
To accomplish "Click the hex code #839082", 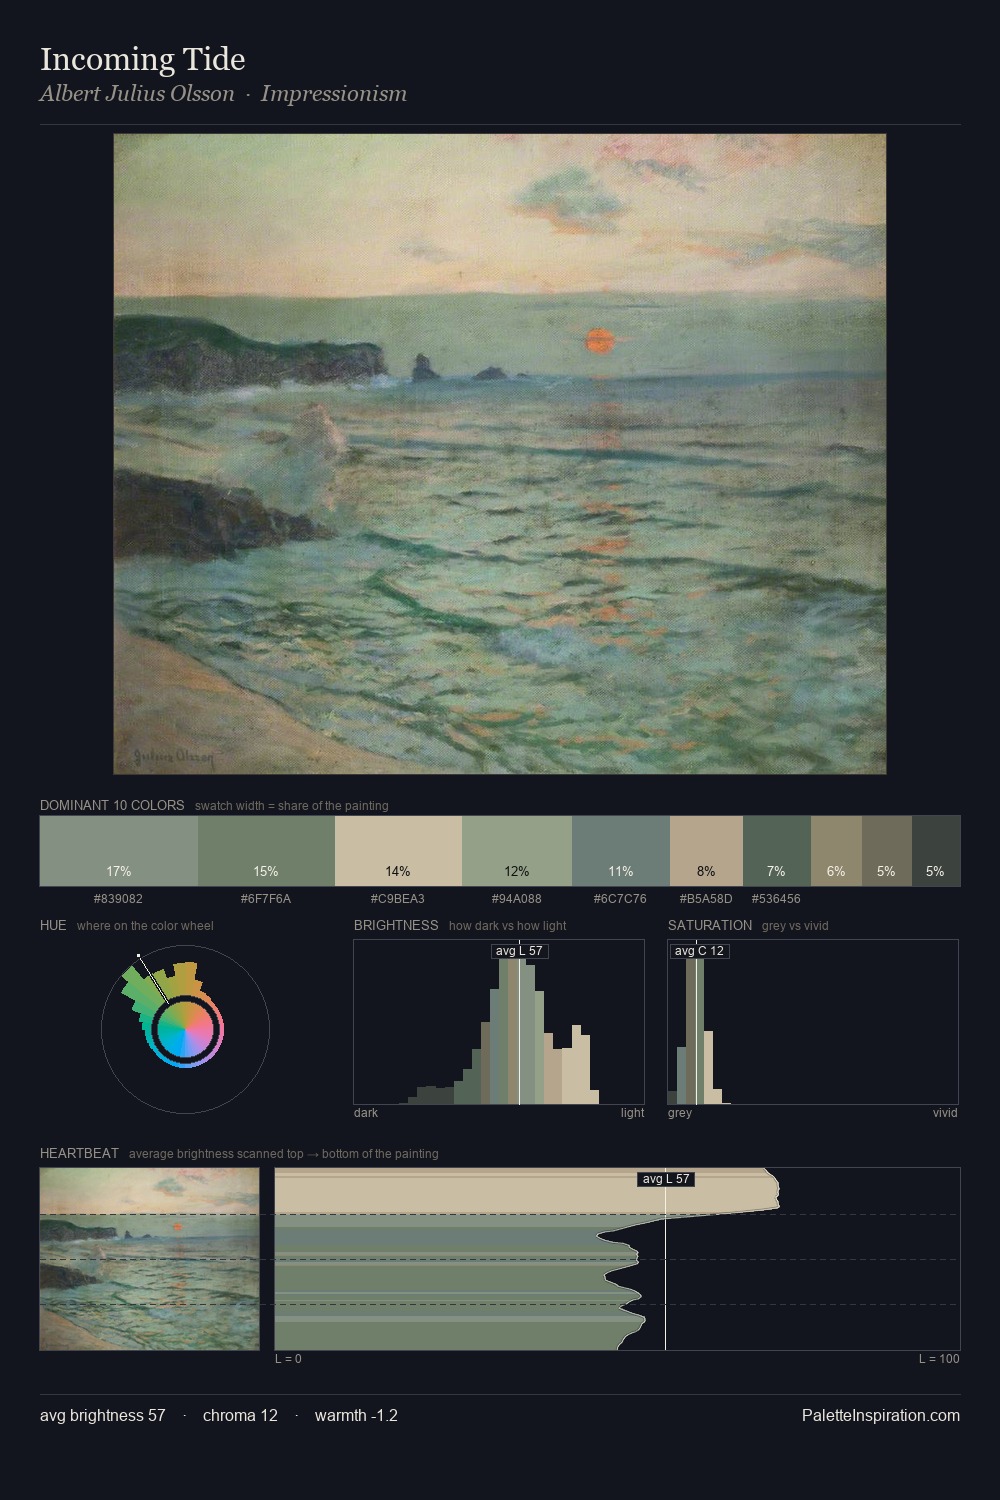I will point(118,899).
